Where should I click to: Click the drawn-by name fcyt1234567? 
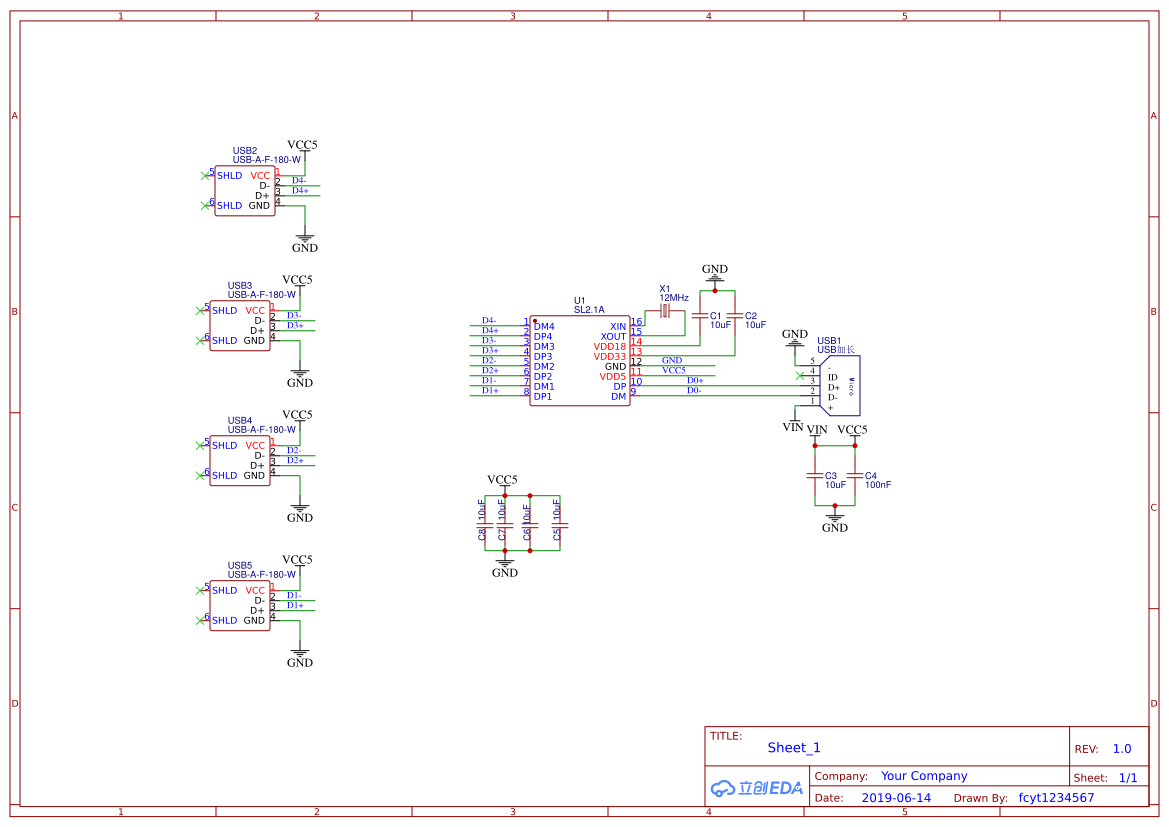coord(1056,798)
